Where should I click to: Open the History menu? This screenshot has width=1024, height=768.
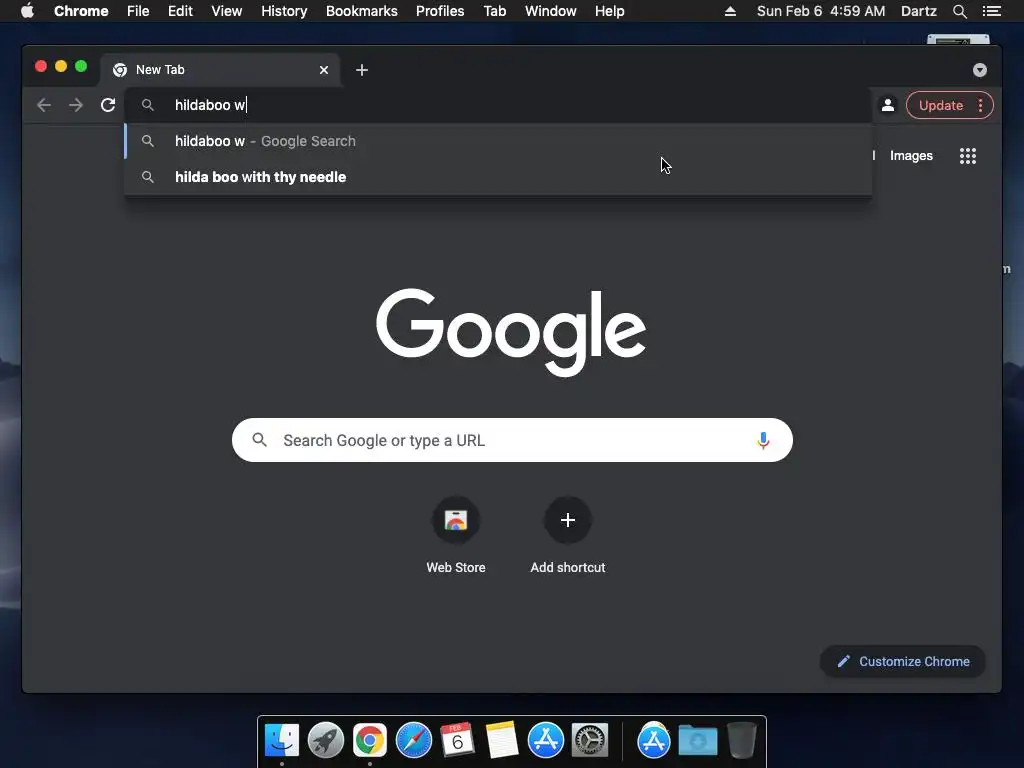click(x=284, y=11)
